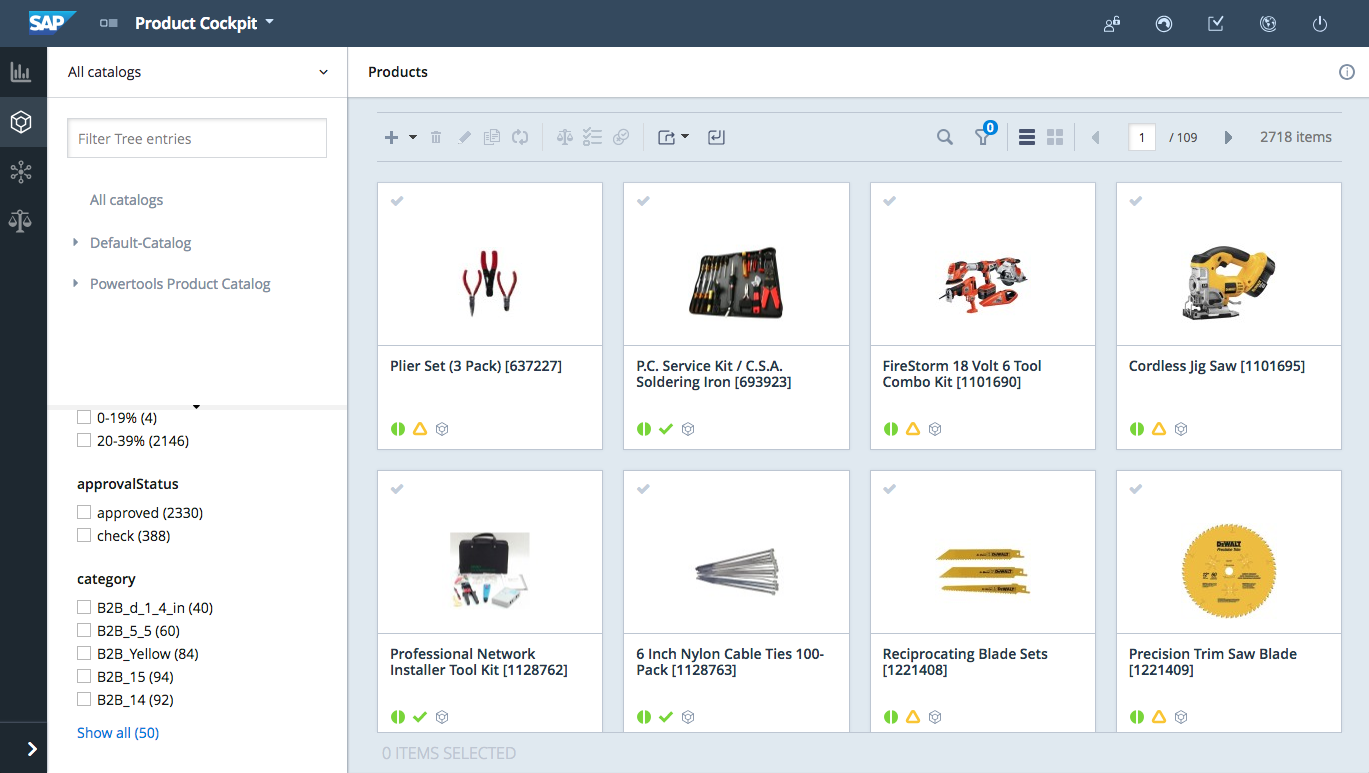This screenshot has width=1369, height=773.
Task: Click the power logout icon
Action: 1319,24
